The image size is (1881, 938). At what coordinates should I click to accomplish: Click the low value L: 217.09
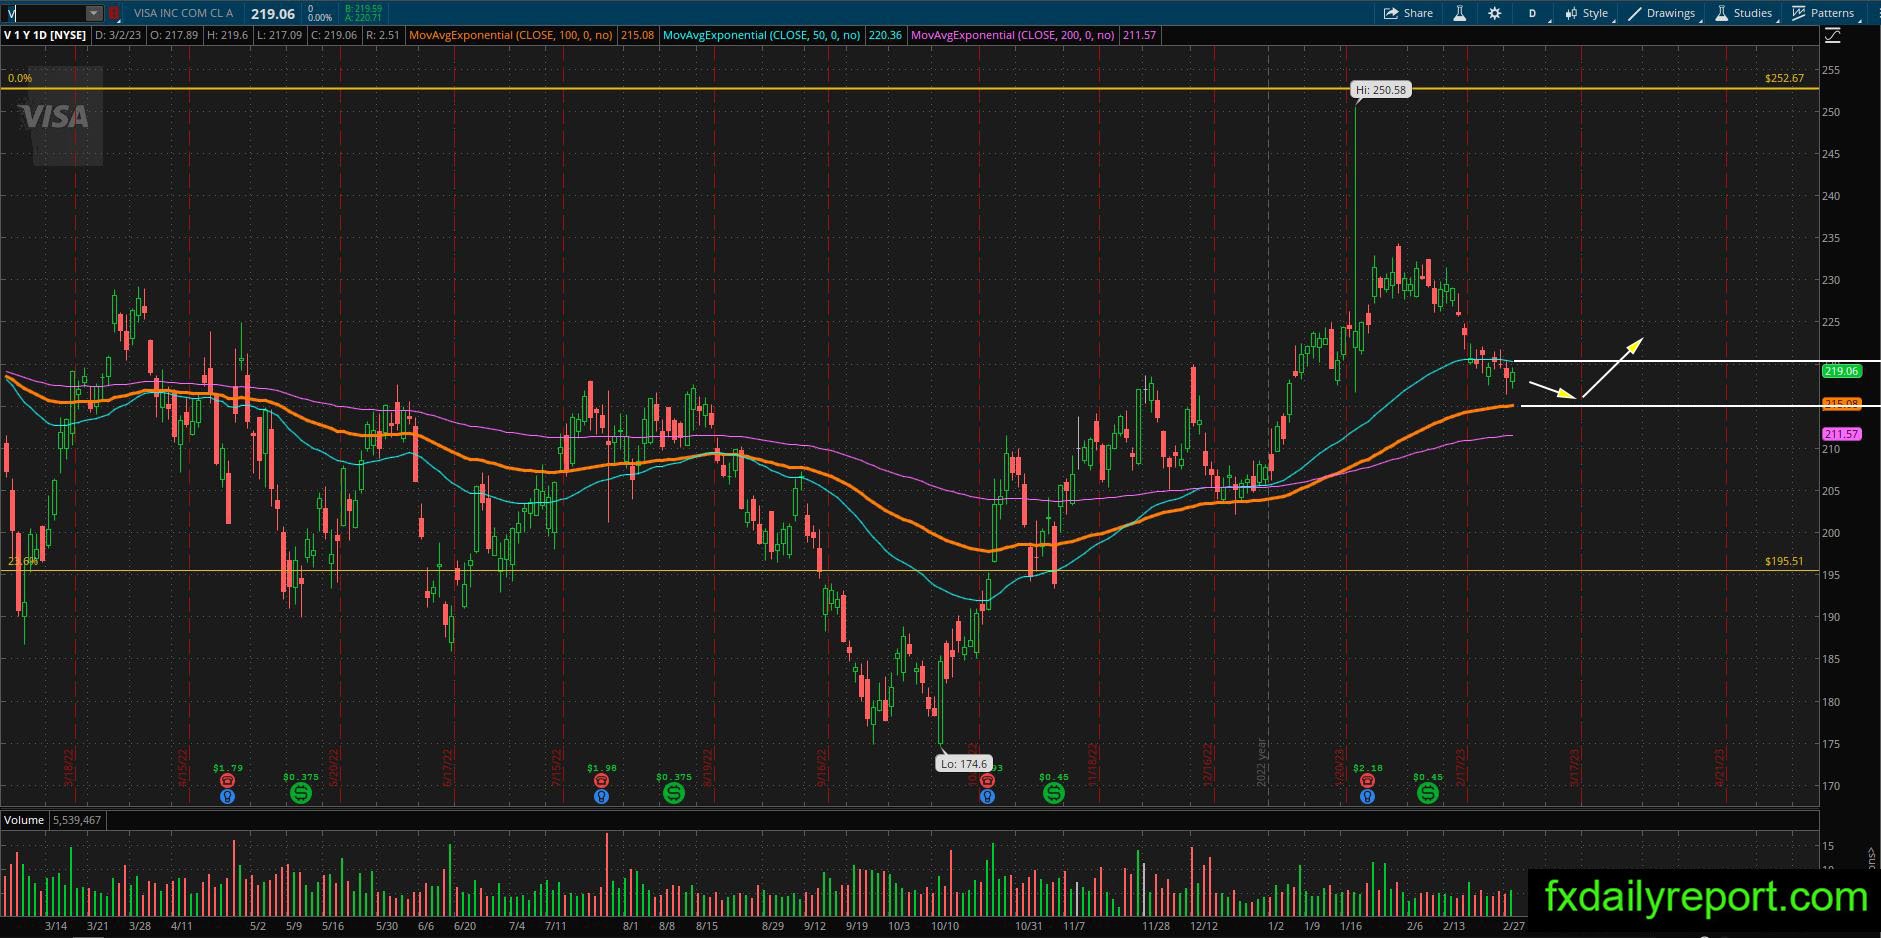click(x=279, y=35)
